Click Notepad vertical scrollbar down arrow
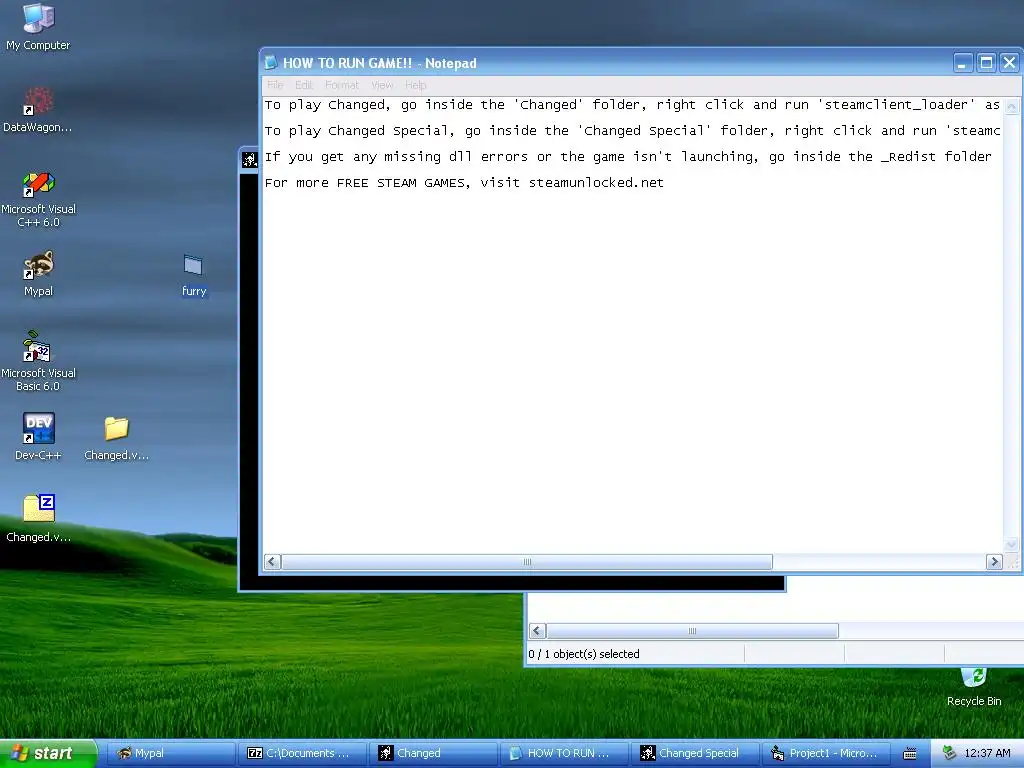The height and width of the screenshot is (768, 1024). [1012, 544]
